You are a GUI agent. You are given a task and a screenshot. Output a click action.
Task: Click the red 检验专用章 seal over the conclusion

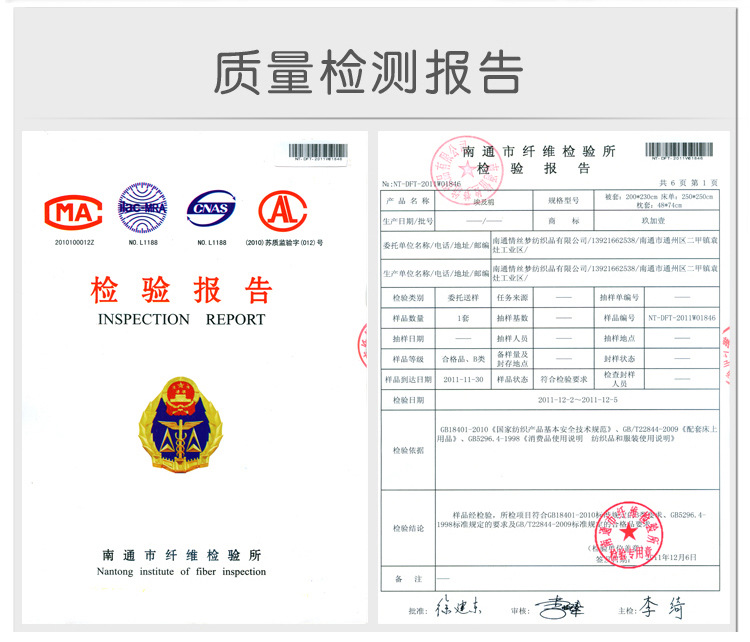[x=628, y=535]
